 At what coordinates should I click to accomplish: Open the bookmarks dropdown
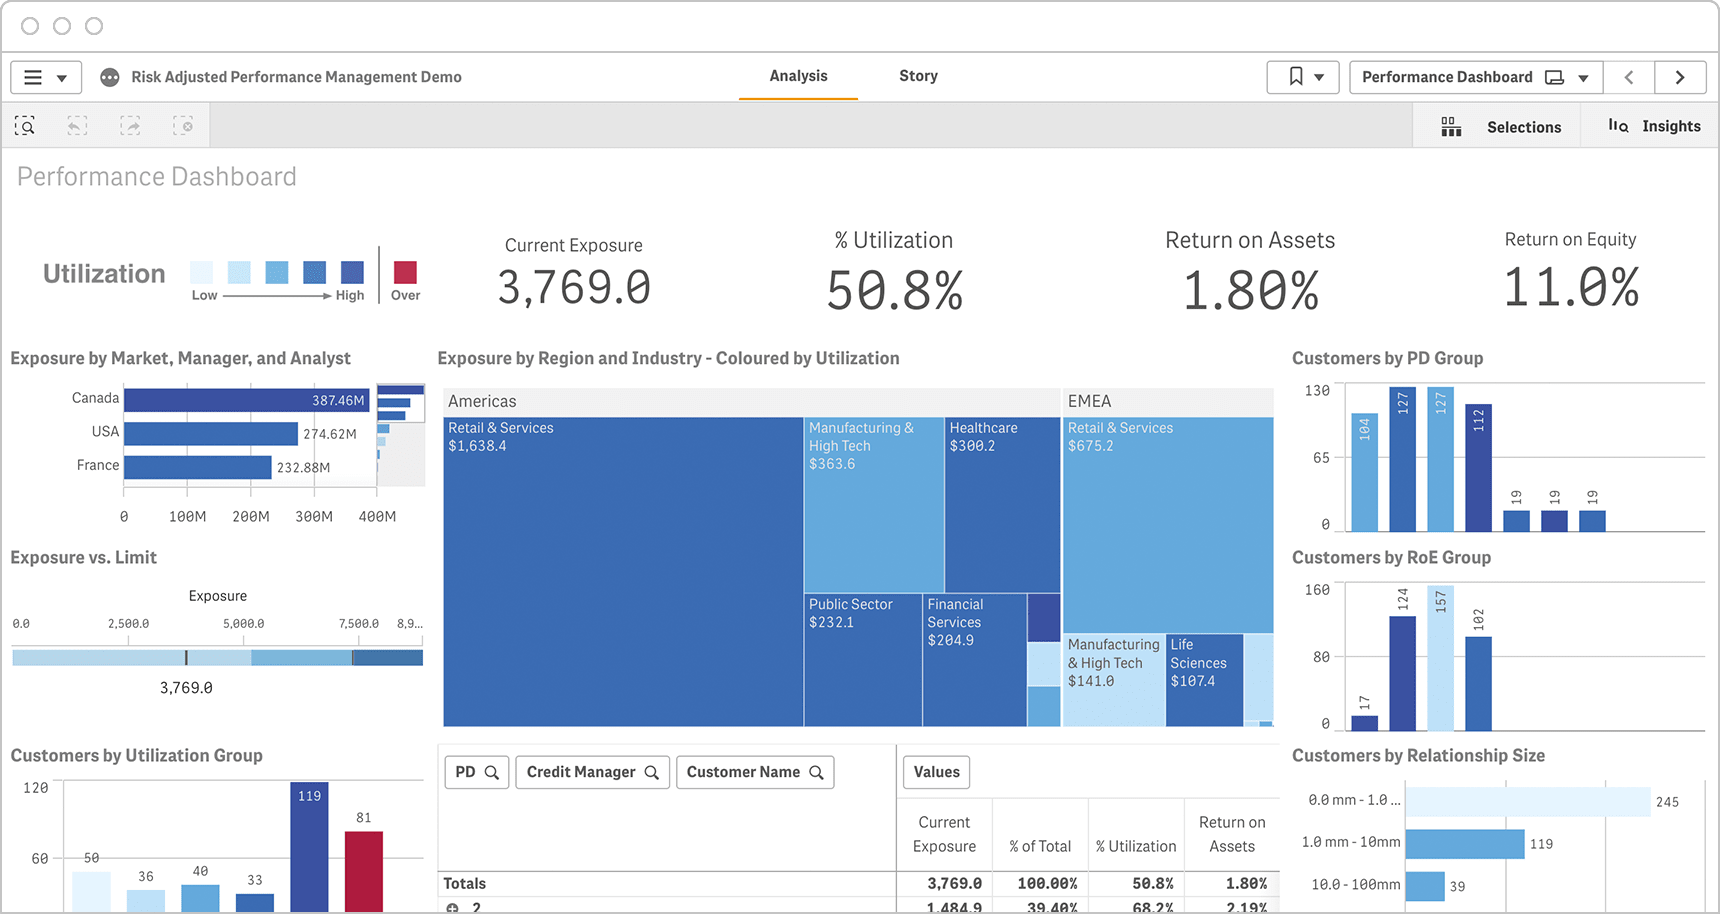(x=1303, y=77)
